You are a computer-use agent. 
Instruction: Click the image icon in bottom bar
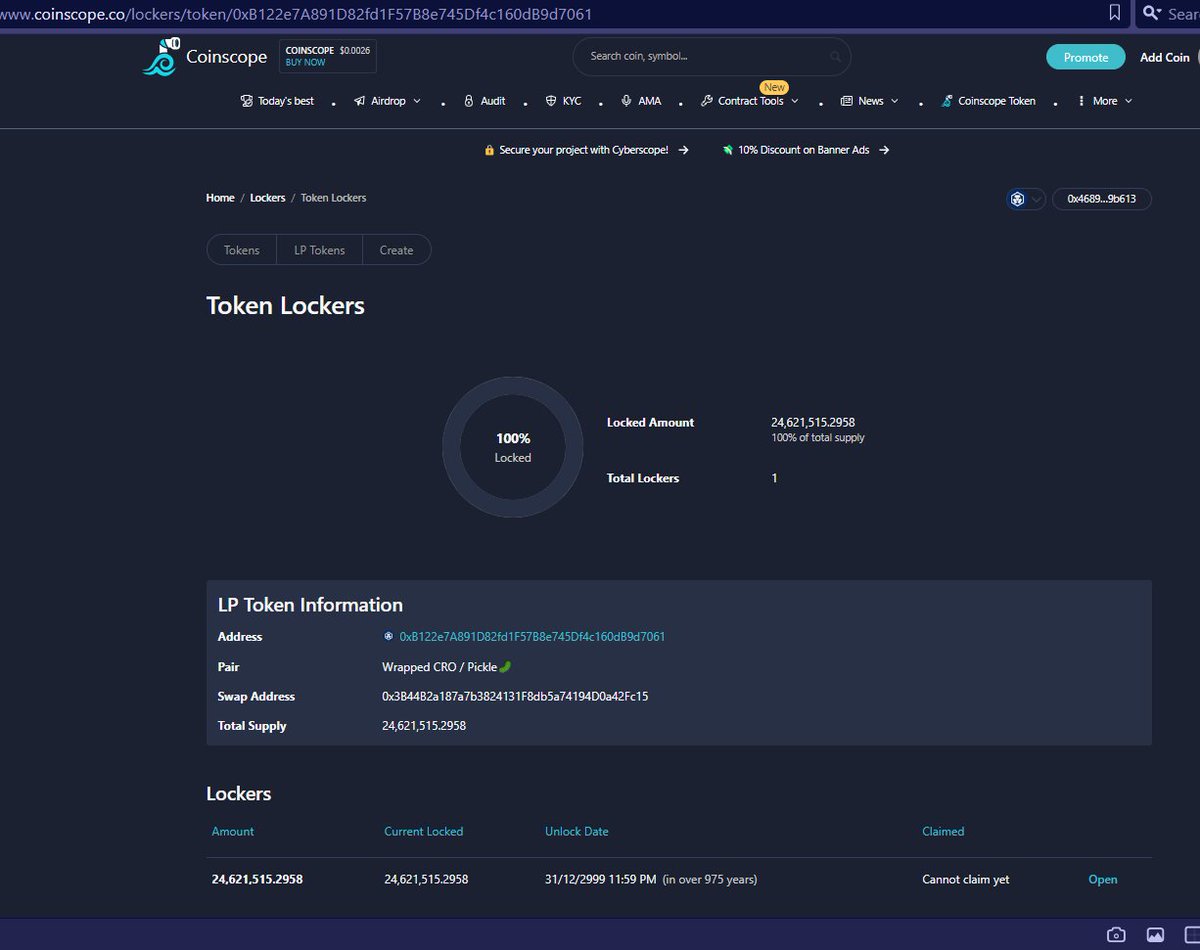coord(1155,935)
